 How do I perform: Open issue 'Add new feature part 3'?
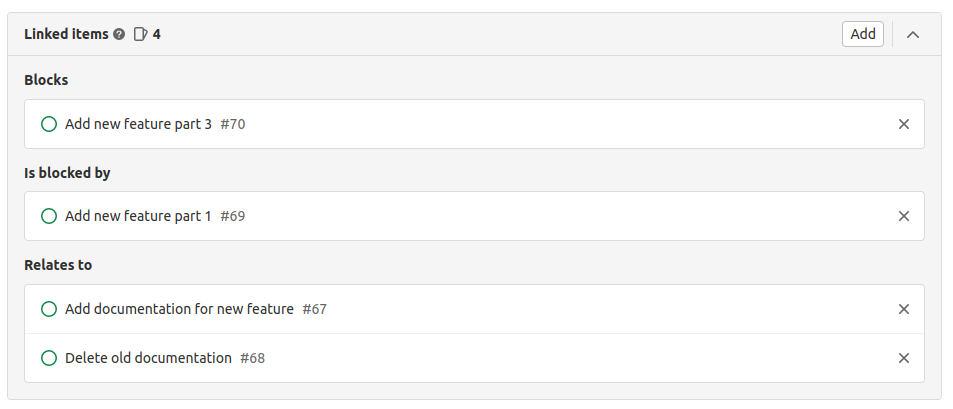coord(138,124)
